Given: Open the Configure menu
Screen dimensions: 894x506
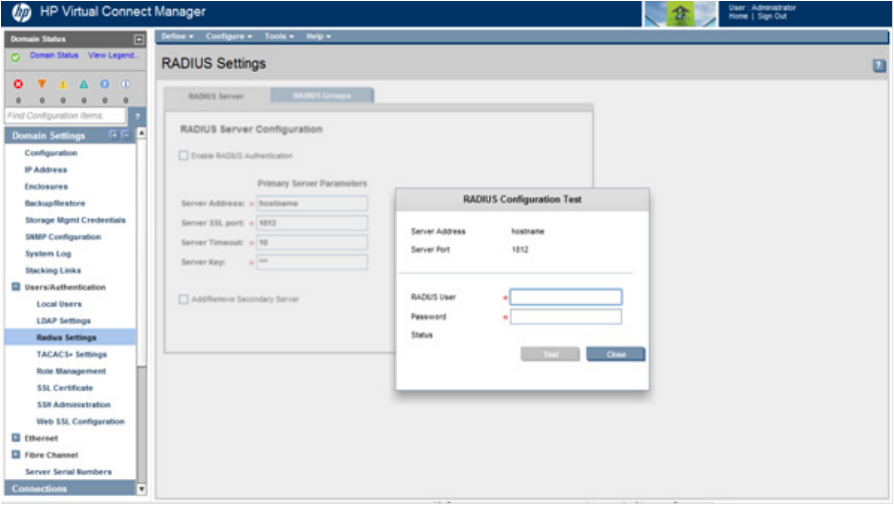Looking at the screenshot, I should 229,37.
